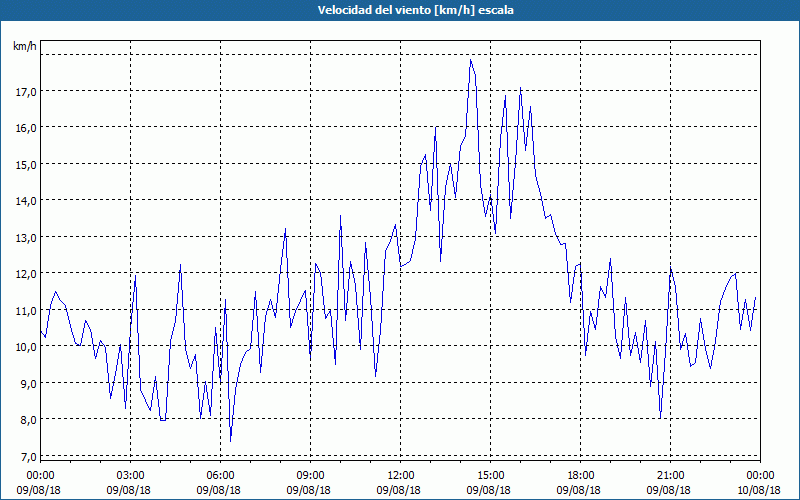Select the '8,0' y-axis value
Viewport: 800px width, 500px height.
point(29,419)
